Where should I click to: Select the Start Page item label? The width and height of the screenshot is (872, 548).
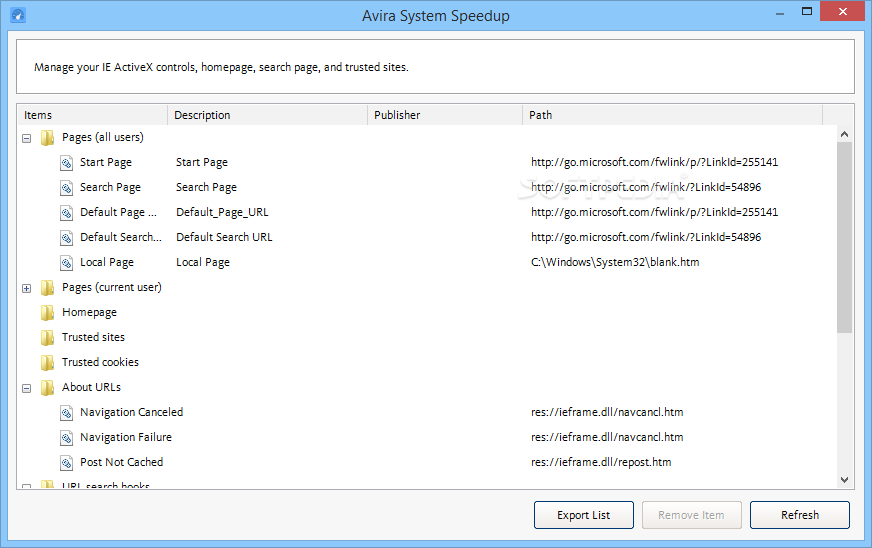coord(106,162)
